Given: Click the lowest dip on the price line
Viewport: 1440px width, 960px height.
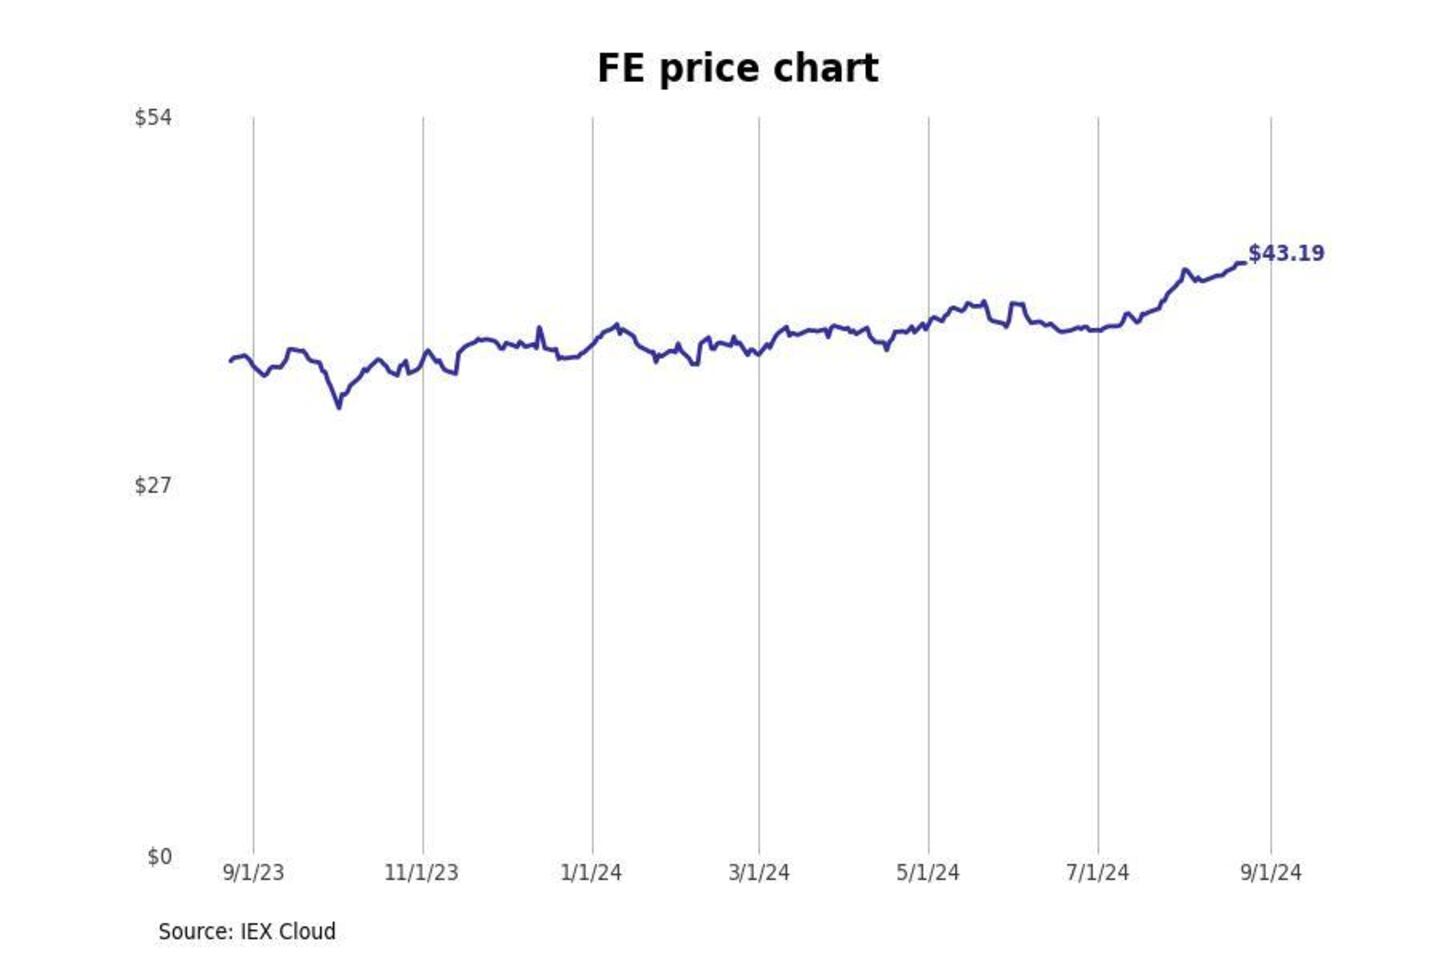Looking at the screenshot, I should pyautogui.click(x=339, y=406).
